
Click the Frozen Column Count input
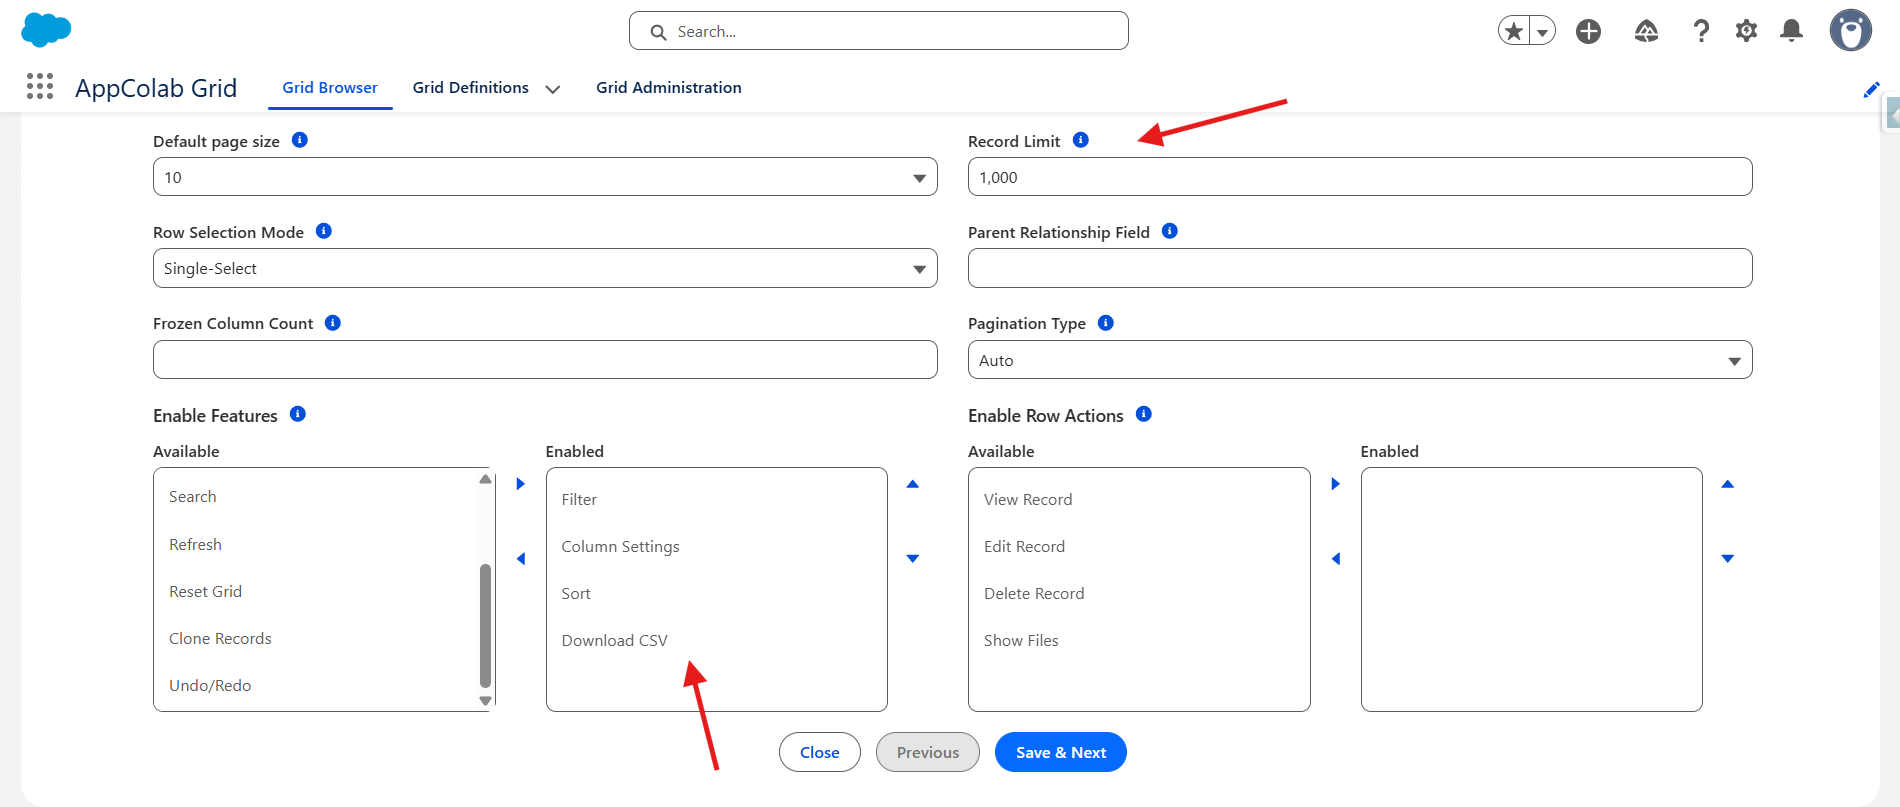pos(545,360)
